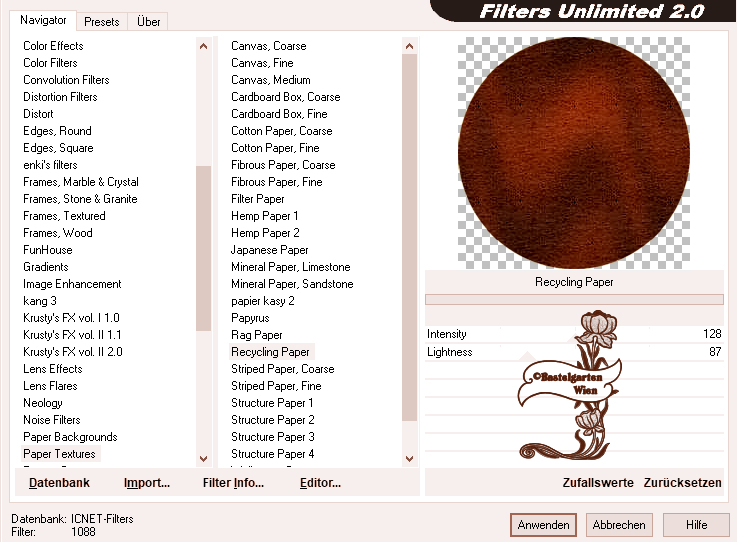Select enki's filters category
This screenshot has height=542, width=737.
coord(50,165)
